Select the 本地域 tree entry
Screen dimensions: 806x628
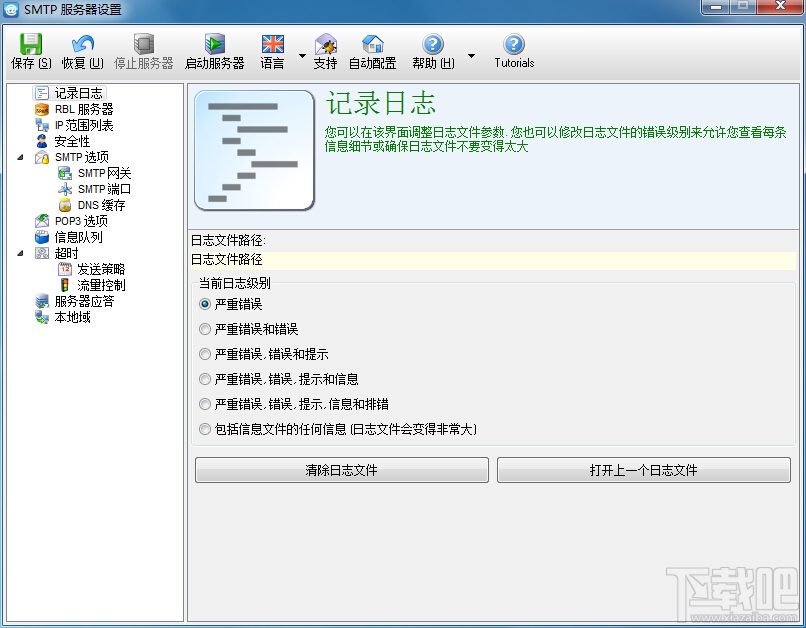(x=72, y=317)
